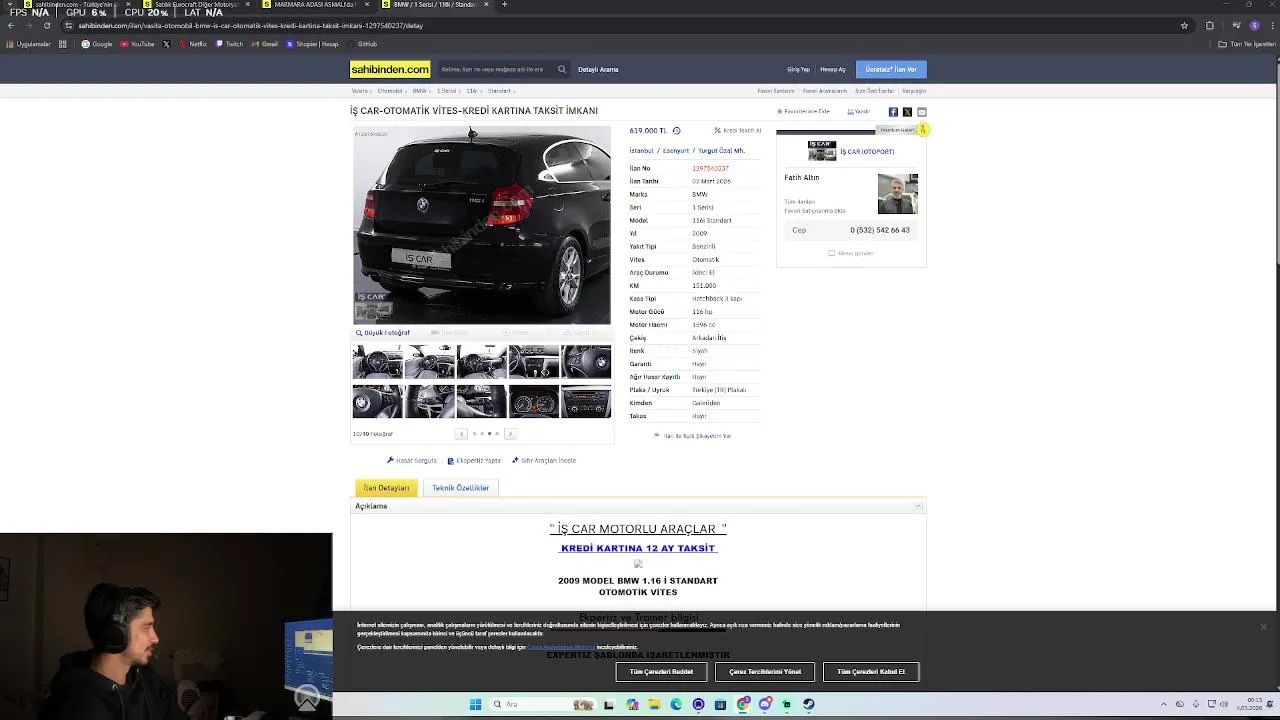Share listing on Facebook icon
The image size is (1280, 720).
893,112
